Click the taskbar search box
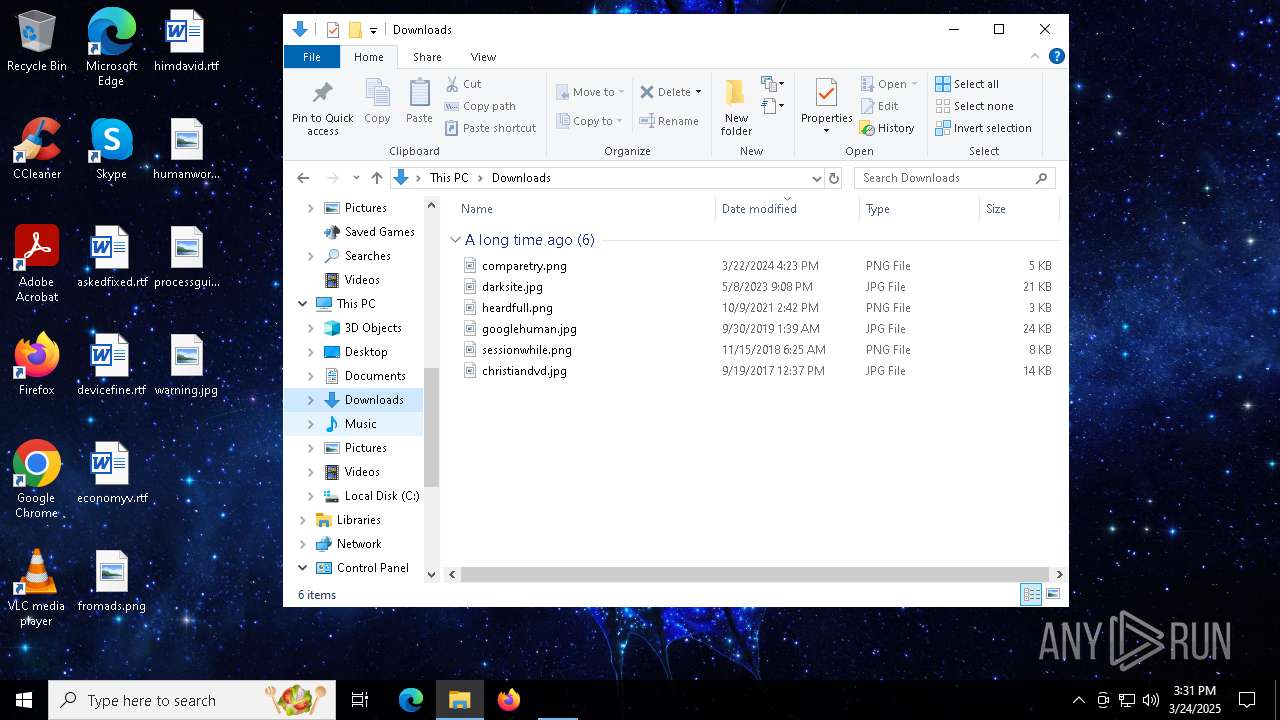The width and height of the screenshot is (1280, 720). pyautogui.click(x=192, y=700)
